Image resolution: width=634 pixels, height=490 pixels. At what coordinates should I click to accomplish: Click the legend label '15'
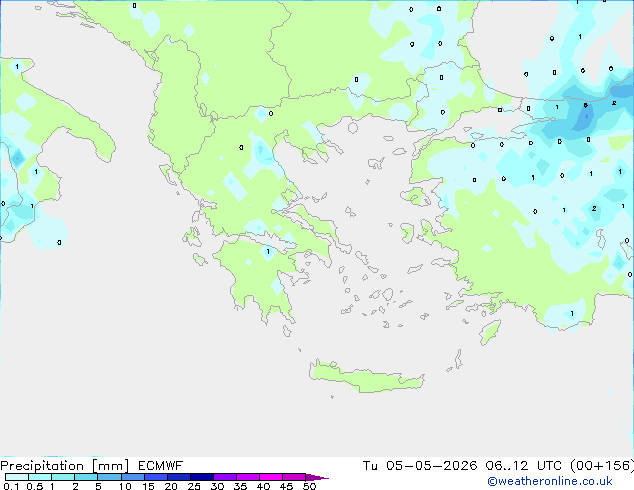click(x=148, y=486)
